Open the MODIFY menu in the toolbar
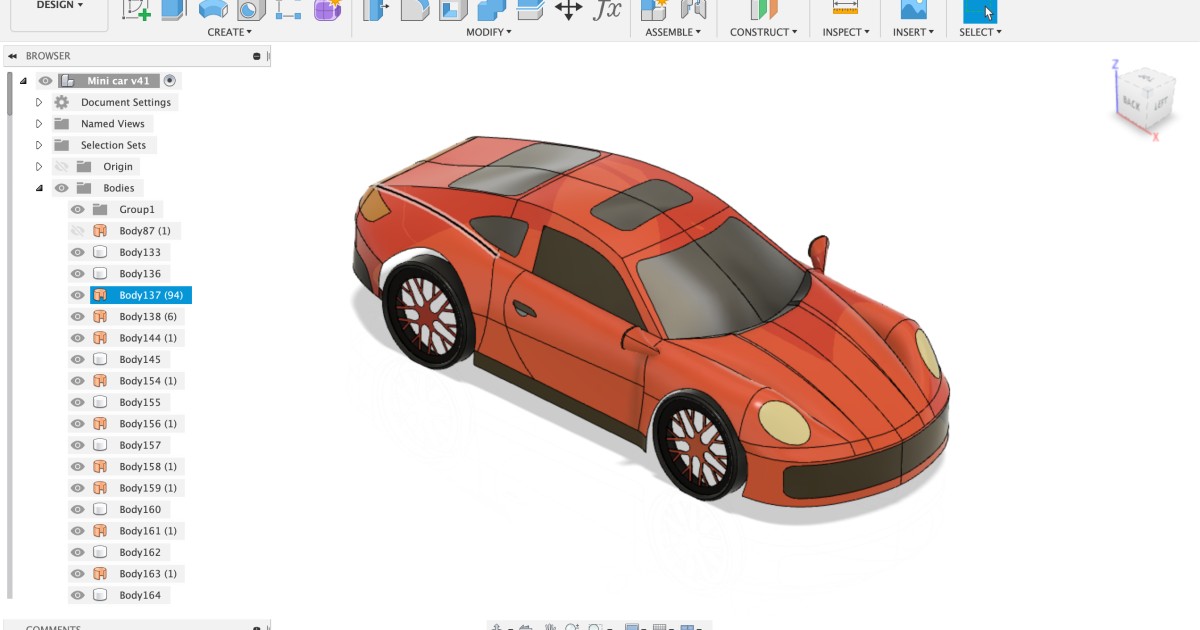The height and width of the screenshot is (630, 1200). click(x=489, y=31)
